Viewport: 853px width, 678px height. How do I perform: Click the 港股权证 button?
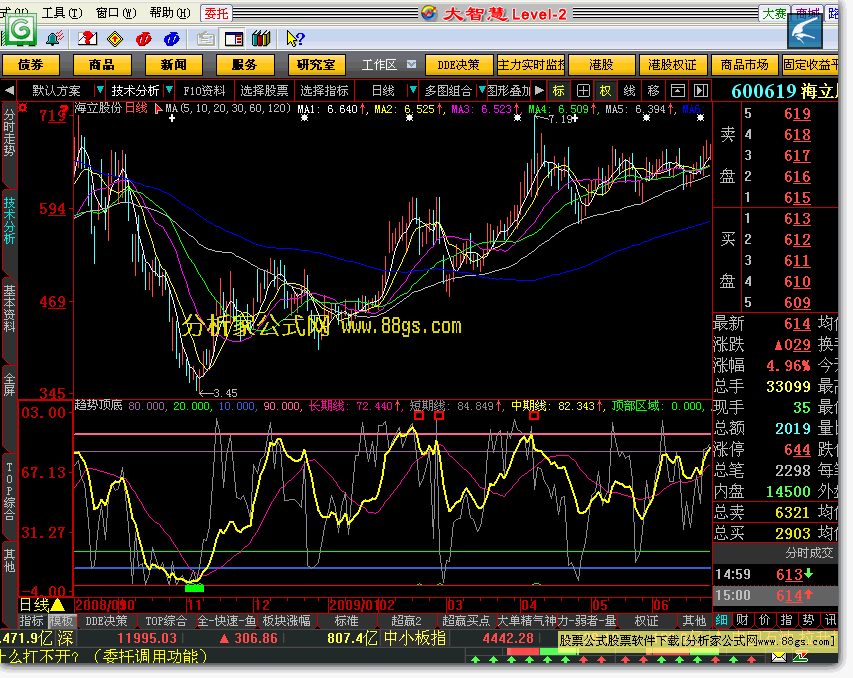tap(672, 65)
